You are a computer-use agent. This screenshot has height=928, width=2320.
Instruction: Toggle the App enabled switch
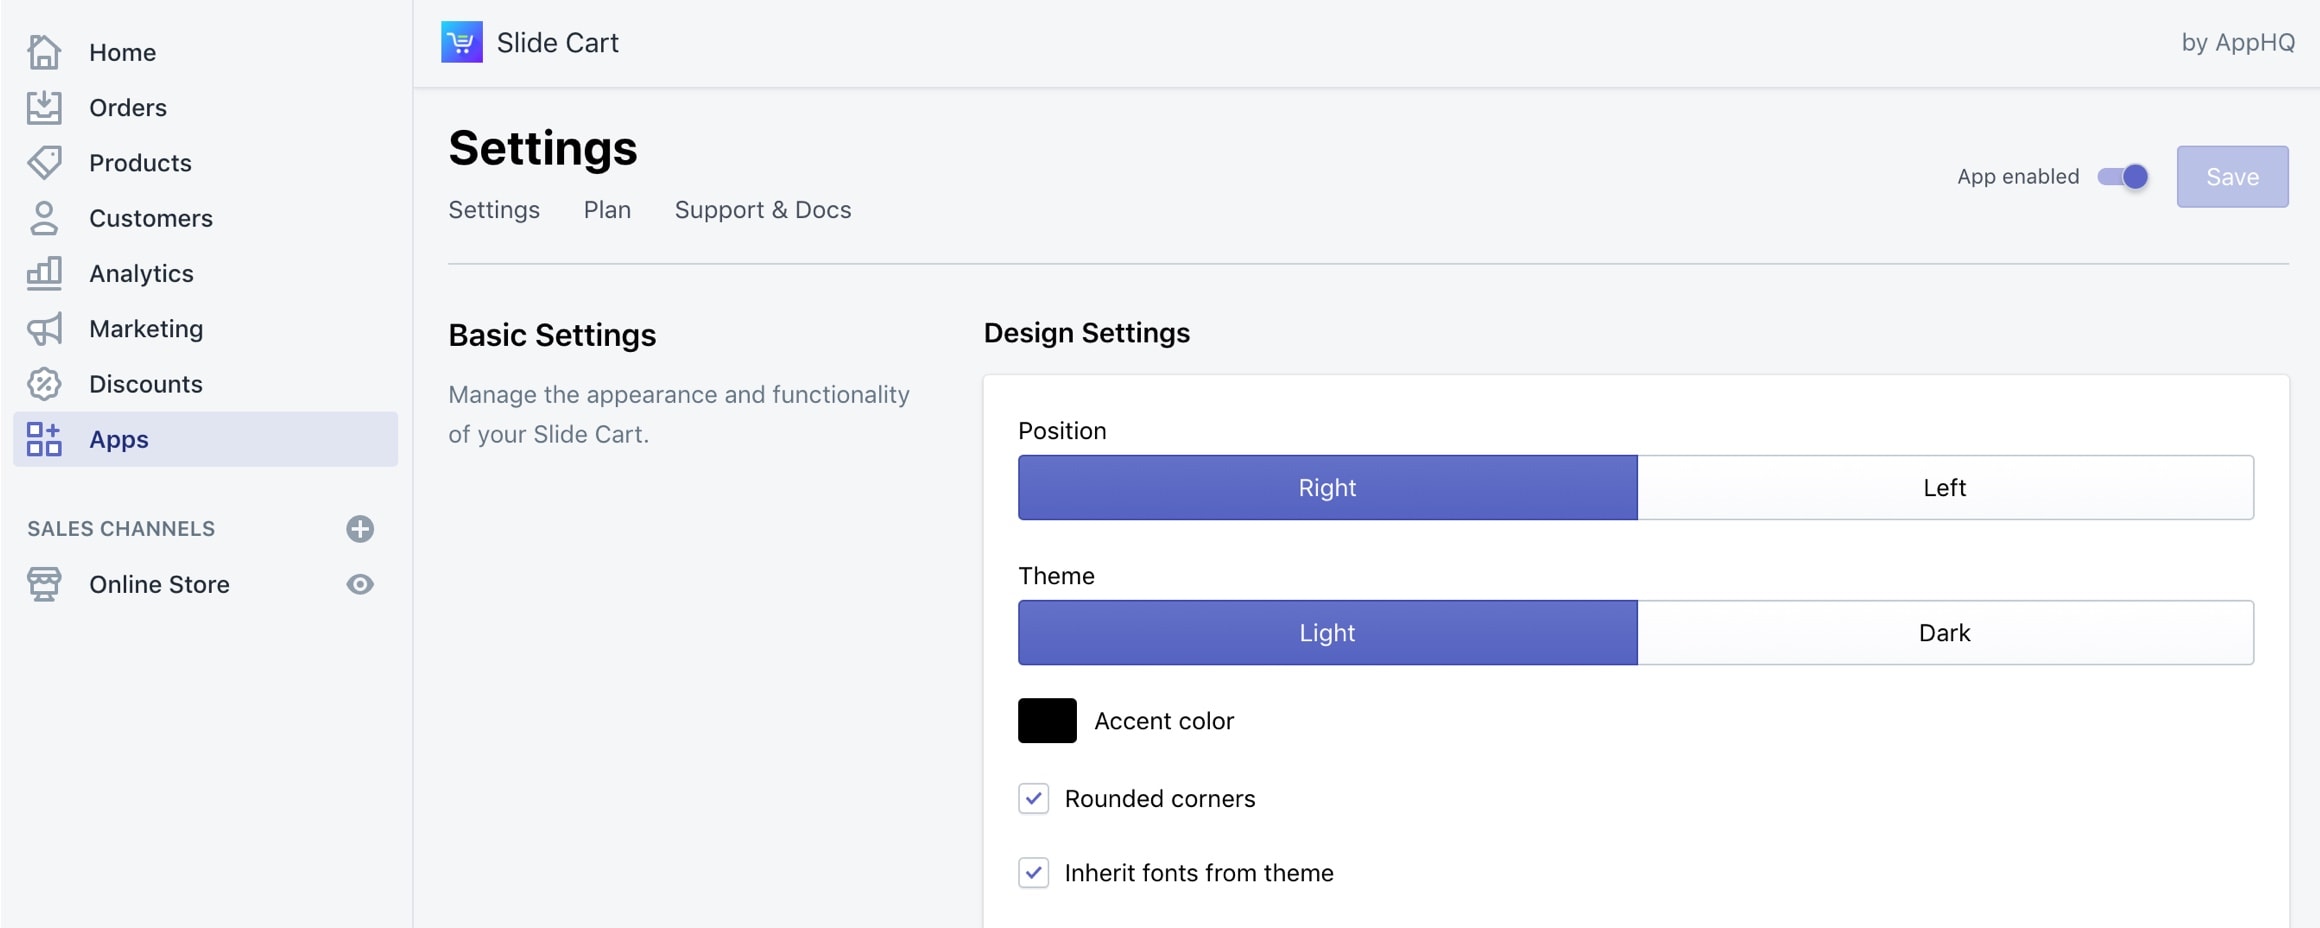point(2122,177)
